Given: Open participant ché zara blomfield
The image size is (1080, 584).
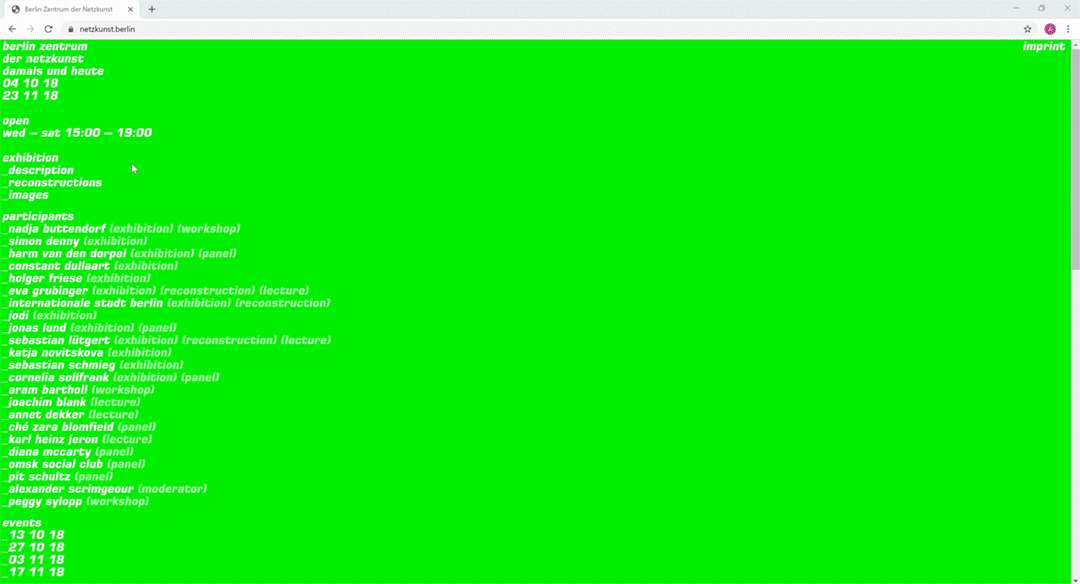Looking at the screenshot, I should (59, 427).
